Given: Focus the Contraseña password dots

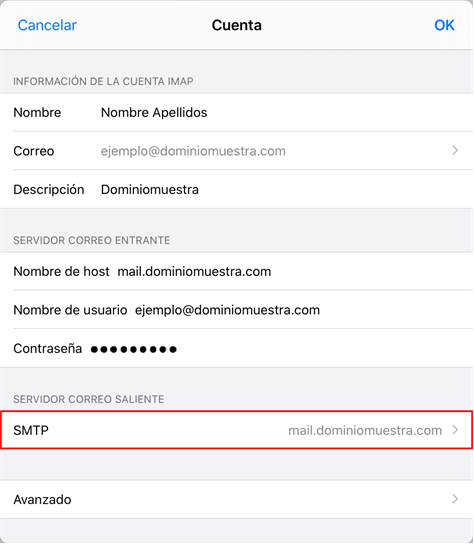Looking at the screenshot, I should coord(134,349).
